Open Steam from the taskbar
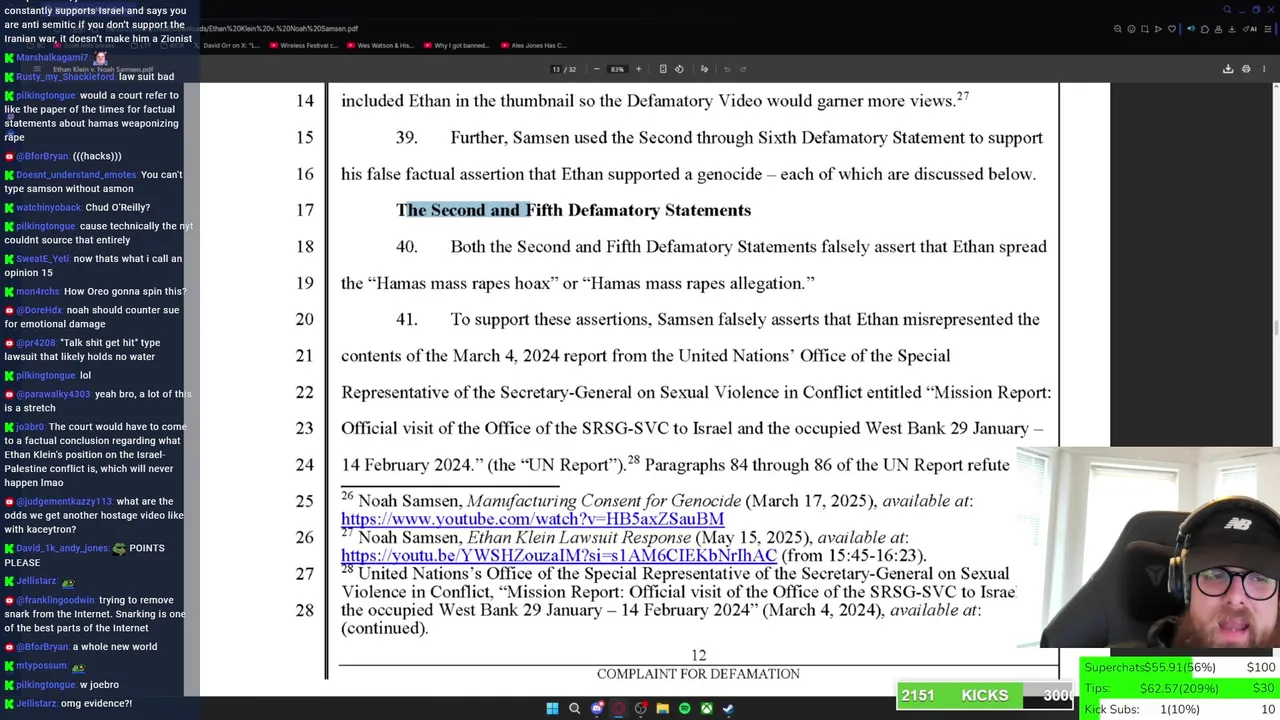This screenshot has width=1280, height=720. click(x=728, y=708)
